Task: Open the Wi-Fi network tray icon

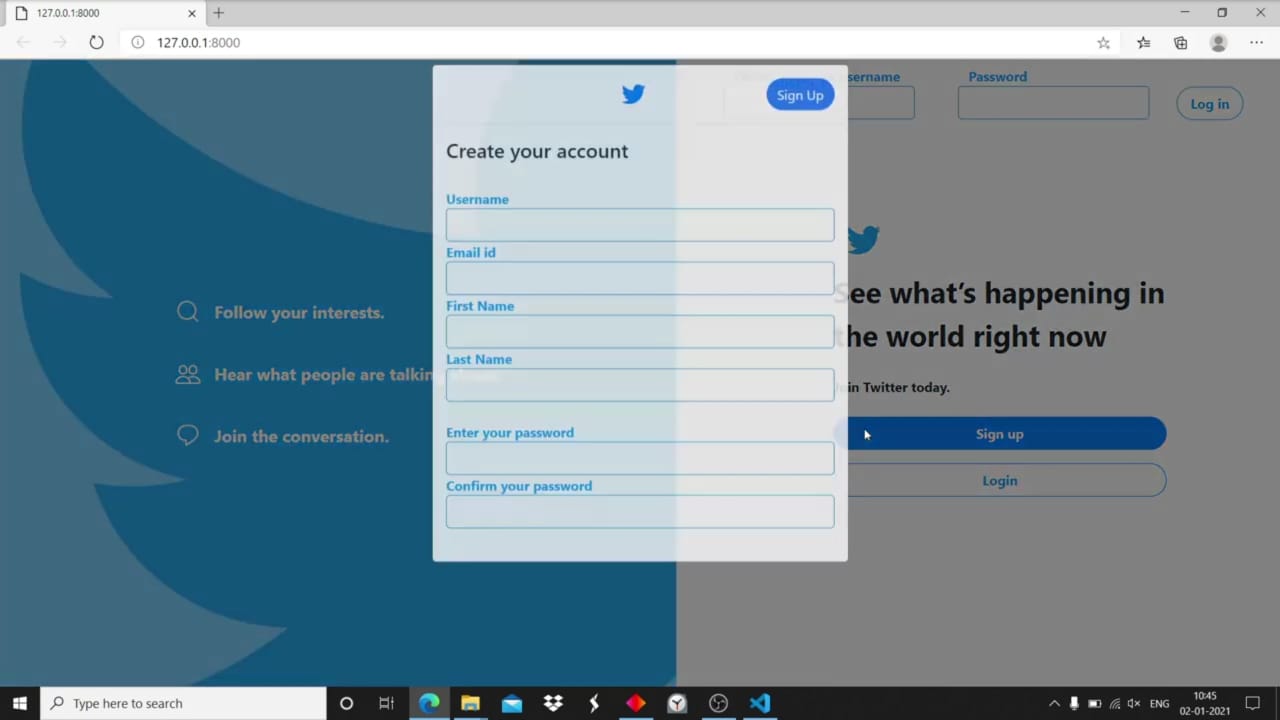Action: pos(1115,703)
